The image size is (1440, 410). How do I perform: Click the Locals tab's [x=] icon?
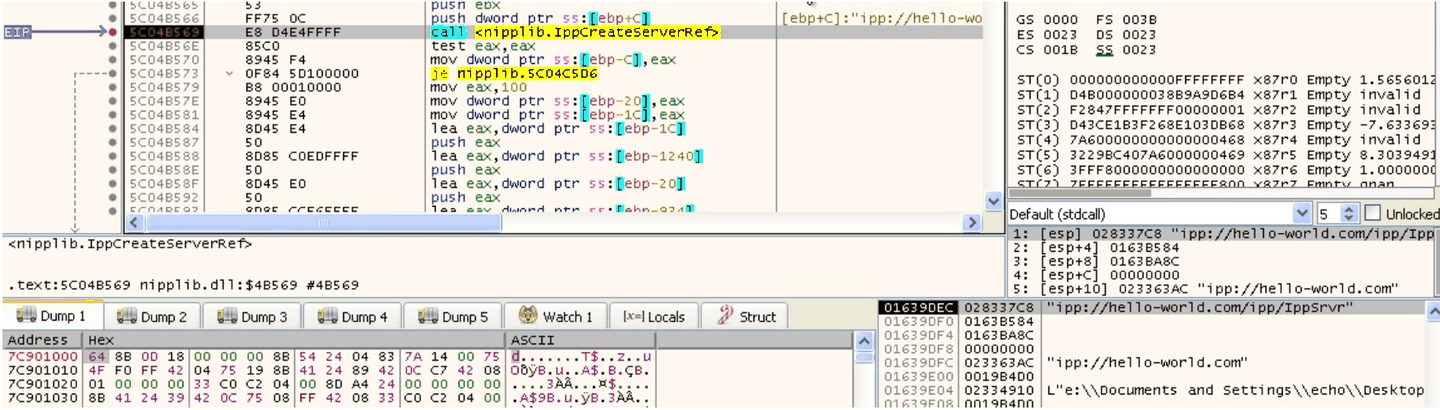pos(633,316)
